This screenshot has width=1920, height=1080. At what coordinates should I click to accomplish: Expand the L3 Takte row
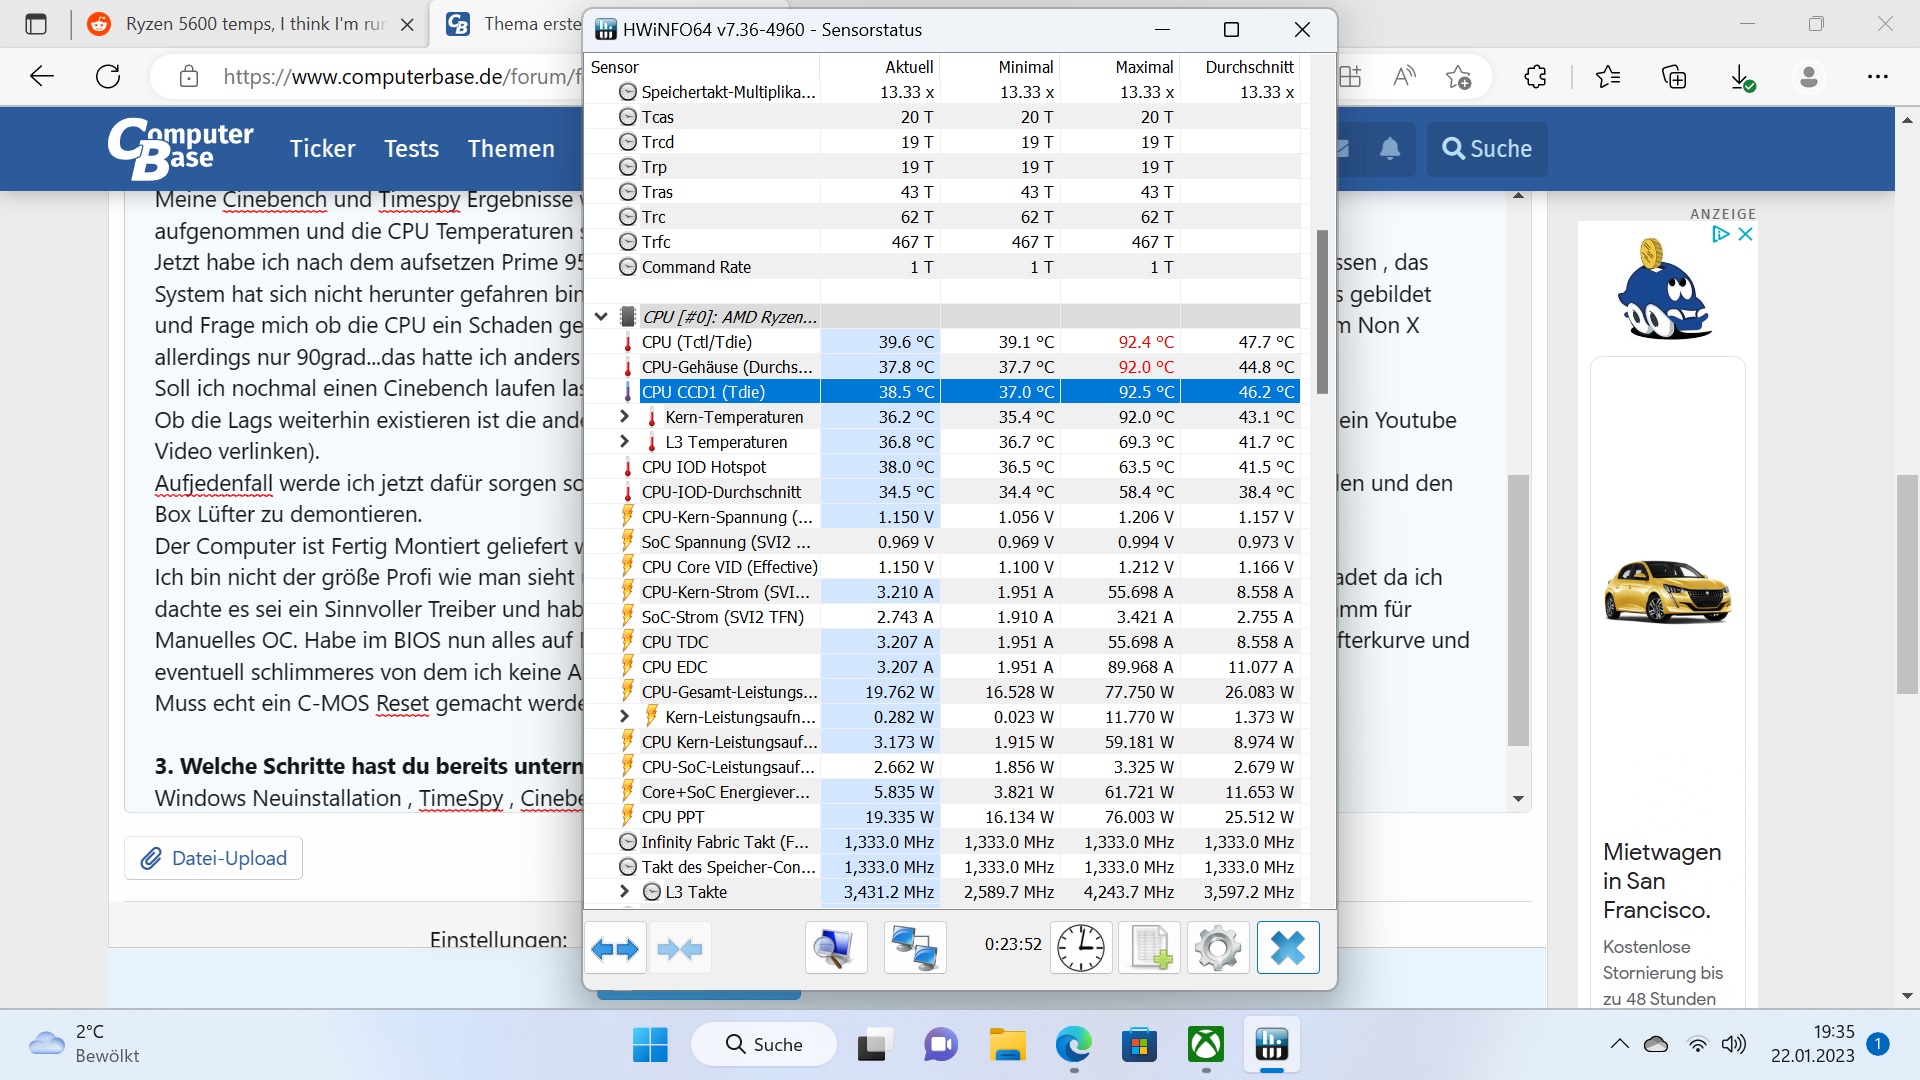[625, 891]
